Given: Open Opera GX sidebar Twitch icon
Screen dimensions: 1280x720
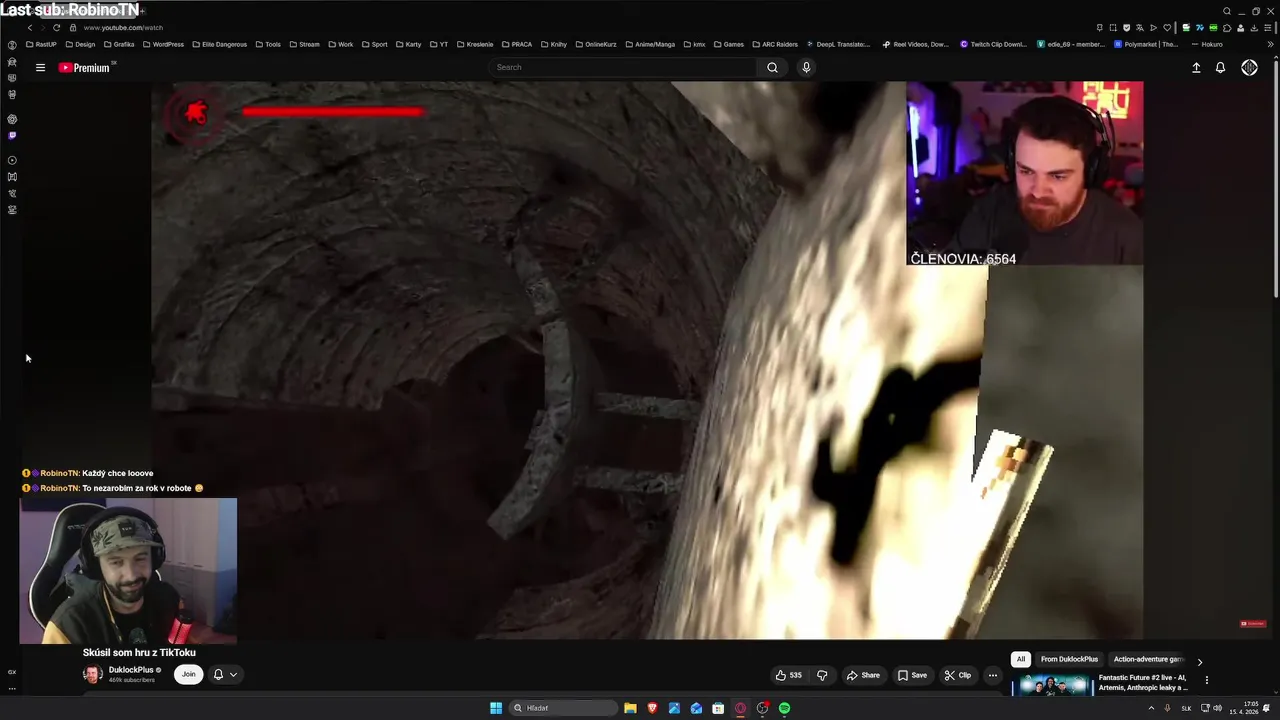Looking at the screenshot, I should point(12,135).
